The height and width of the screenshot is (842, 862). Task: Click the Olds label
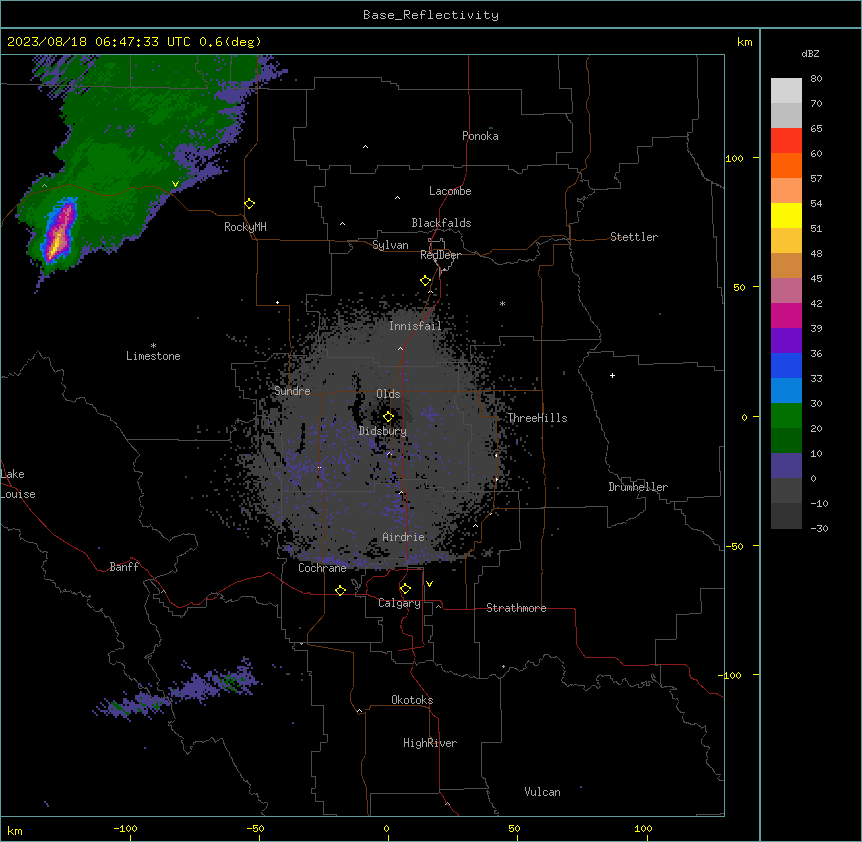click(x=388, y=394)
